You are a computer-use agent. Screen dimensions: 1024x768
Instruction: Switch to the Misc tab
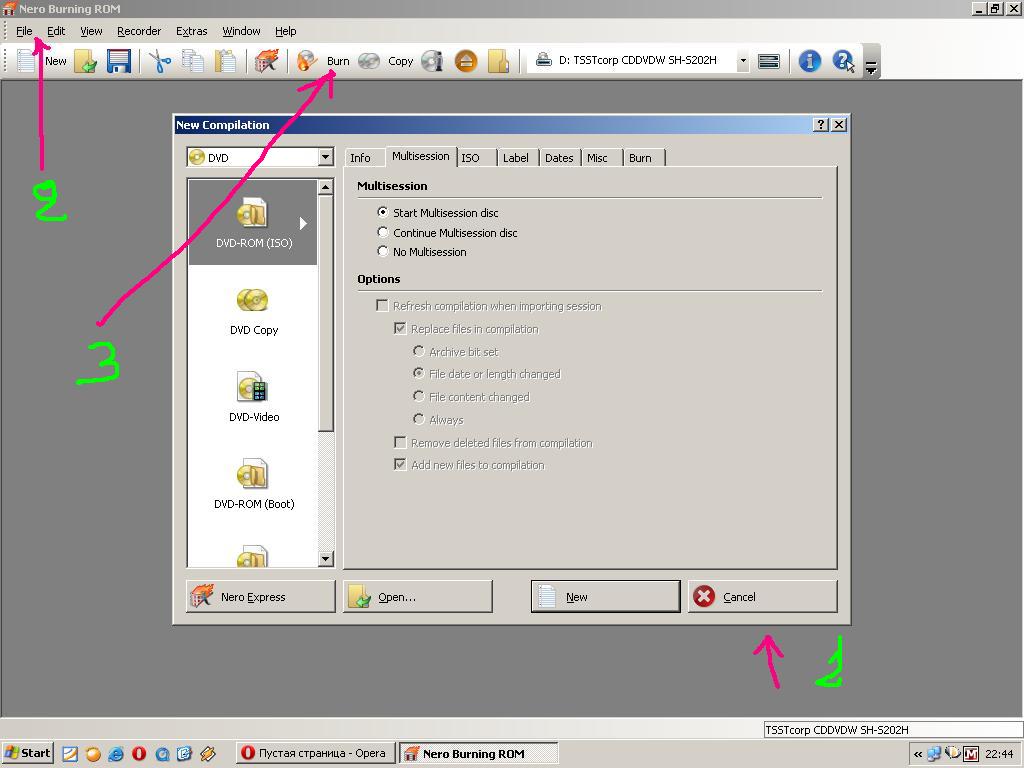click(x=597, y=158)
